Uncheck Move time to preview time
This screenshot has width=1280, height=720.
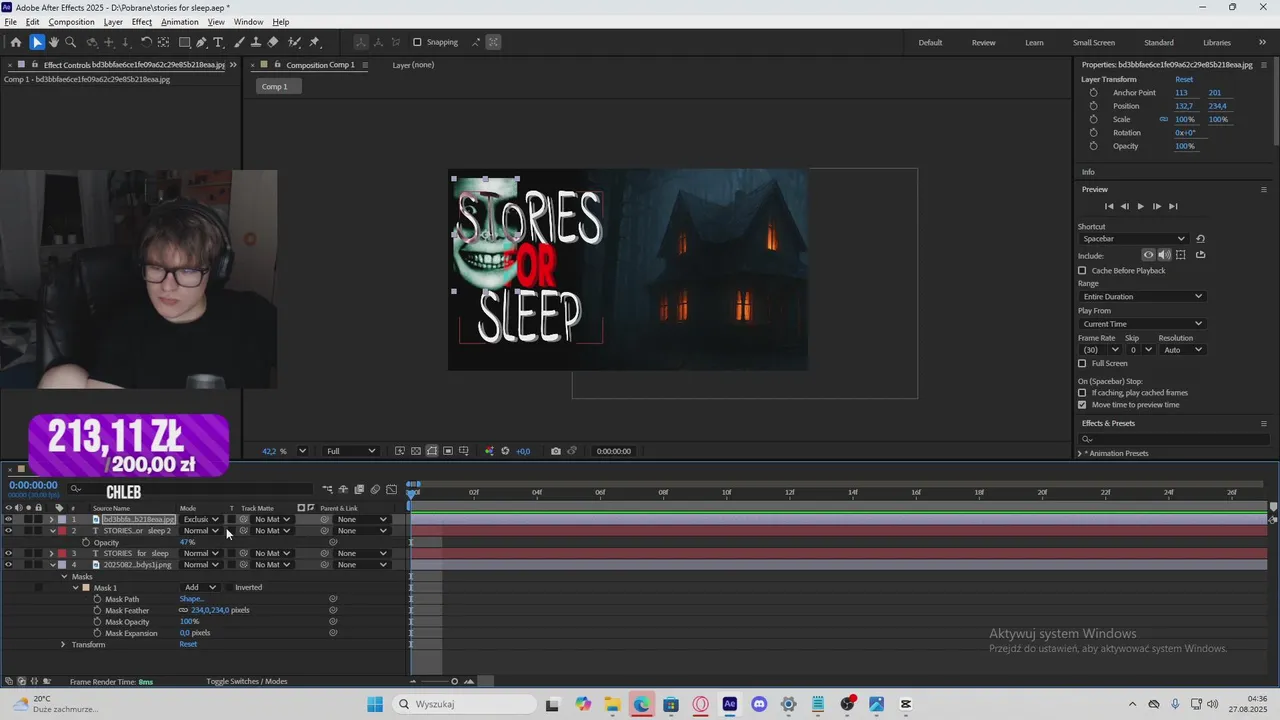[x=1082, y=405]
